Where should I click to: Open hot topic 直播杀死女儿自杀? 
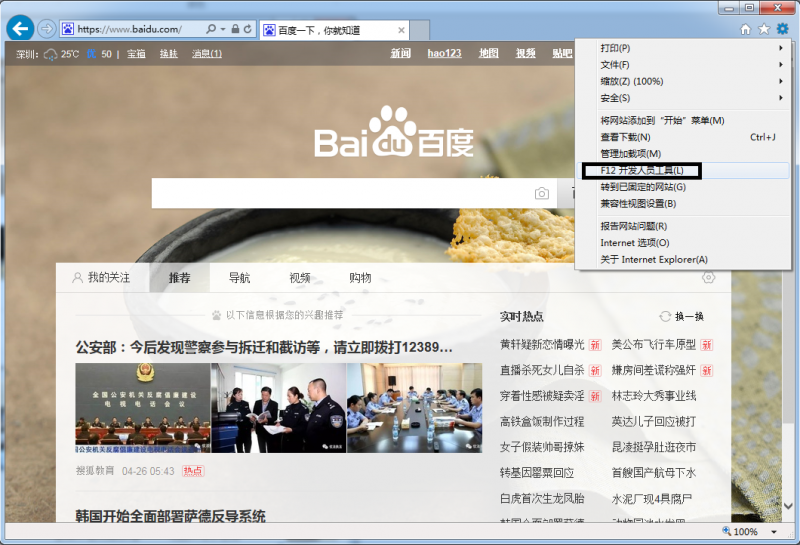coord(542,370)
